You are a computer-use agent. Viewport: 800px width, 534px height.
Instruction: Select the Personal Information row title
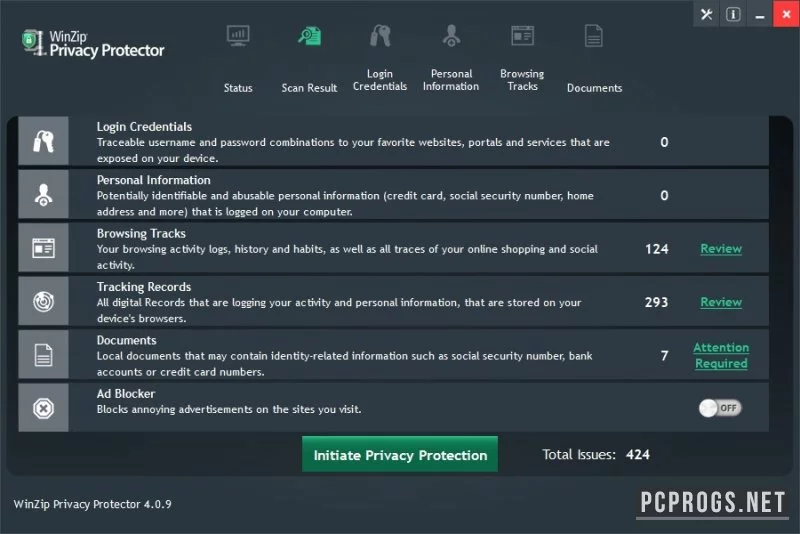(154, 180)
